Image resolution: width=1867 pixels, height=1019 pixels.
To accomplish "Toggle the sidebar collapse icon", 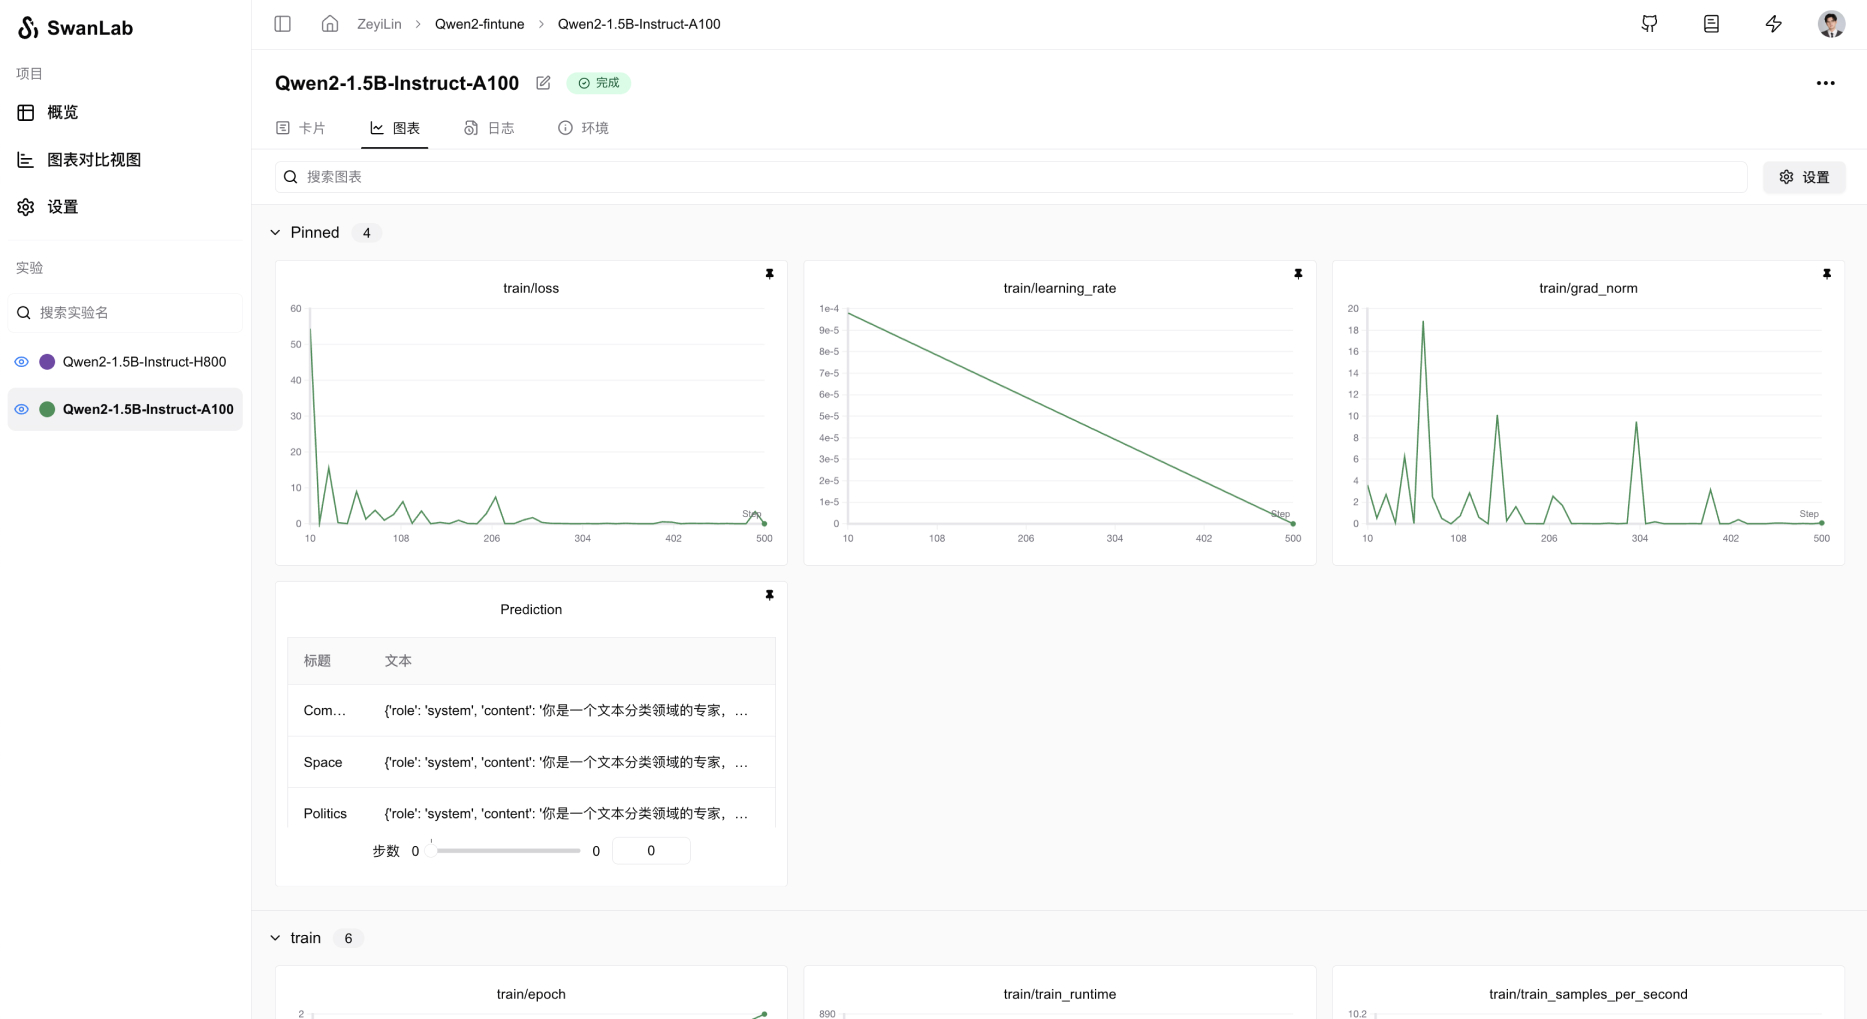I will [282, 24].
